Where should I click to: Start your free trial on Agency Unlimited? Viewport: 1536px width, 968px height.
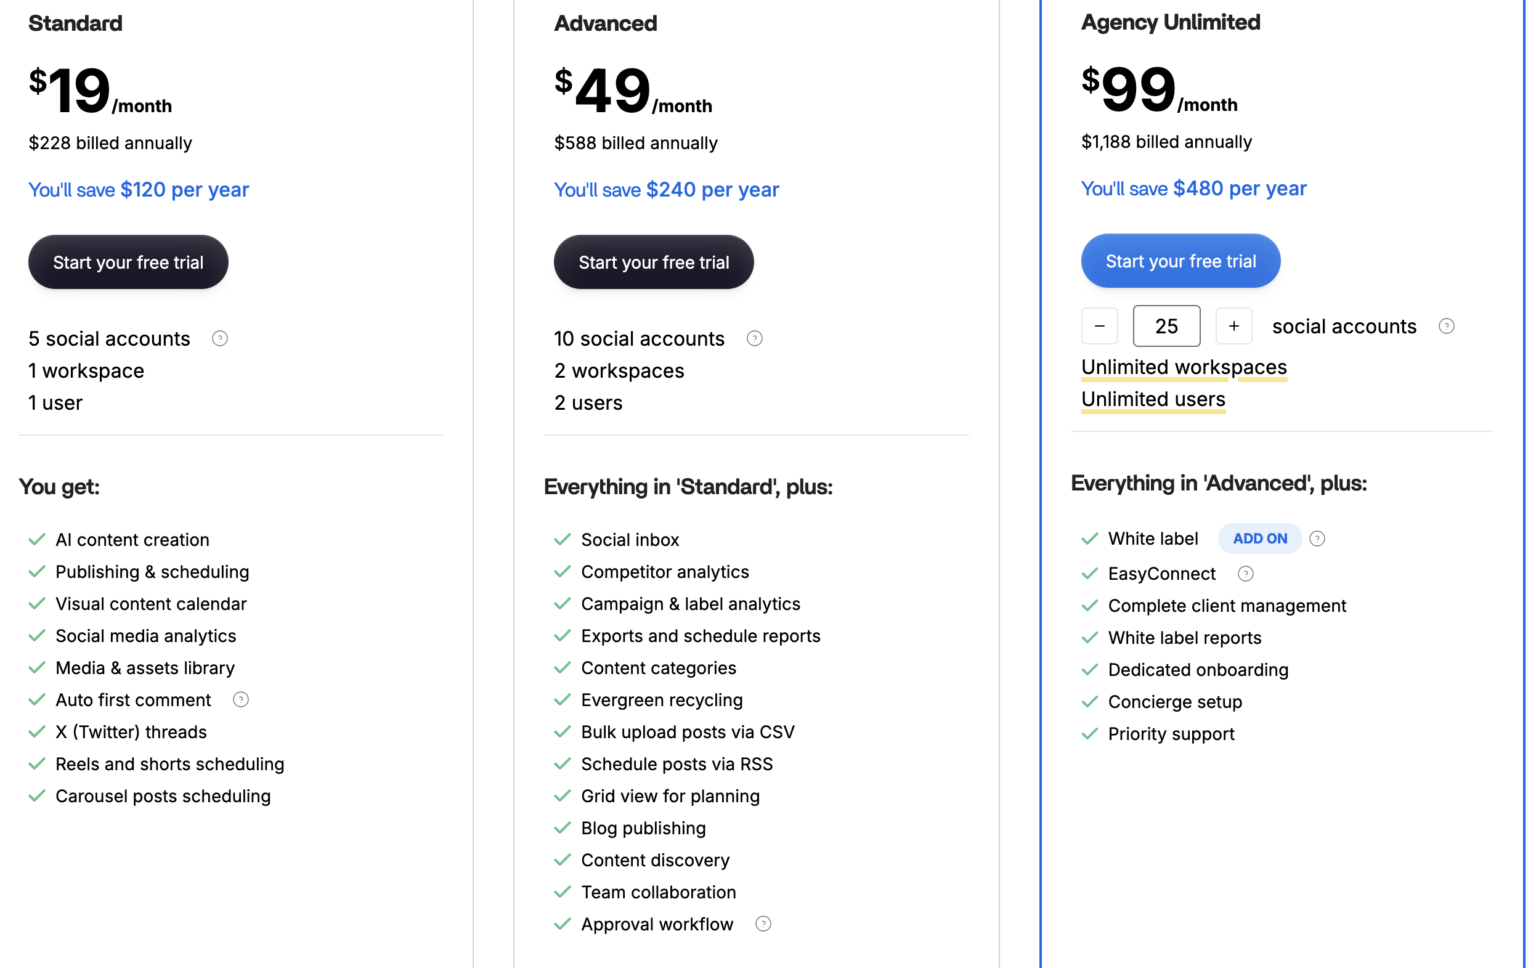[1180, 261]
